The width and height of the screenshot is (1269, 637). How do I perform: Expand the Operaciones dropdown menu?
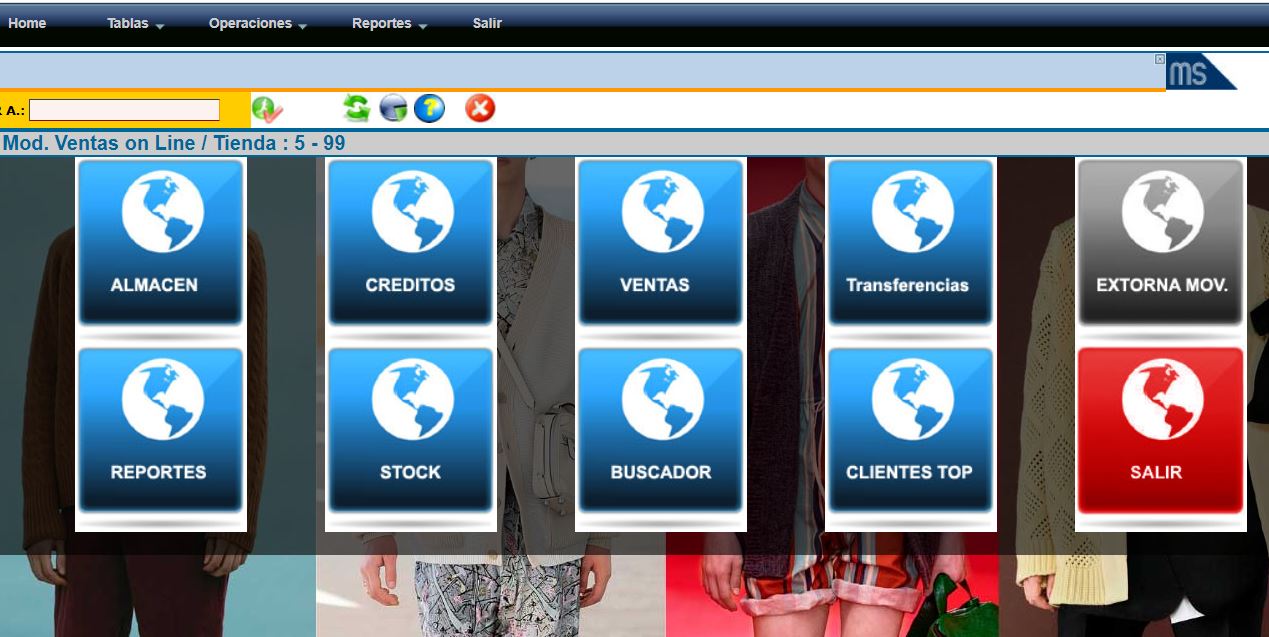(257, 24)
